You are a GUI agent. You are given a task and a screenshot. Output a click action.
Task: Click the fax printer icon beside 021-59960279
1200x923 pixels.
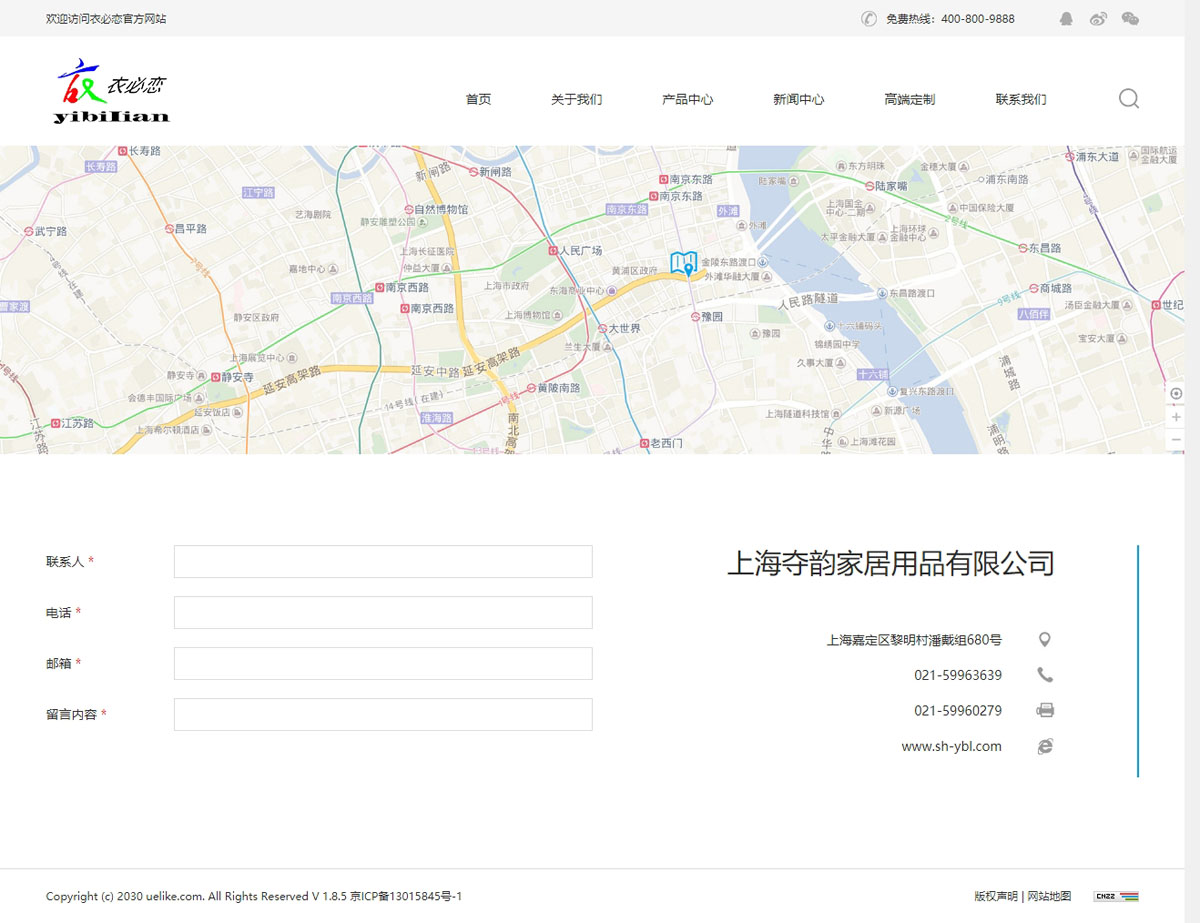point(1045,711)
